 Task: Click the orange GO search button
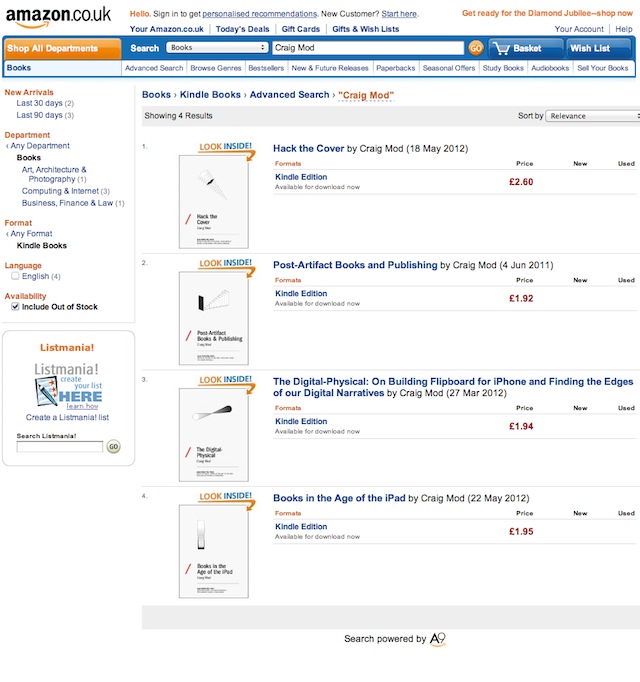click(476, 48)
